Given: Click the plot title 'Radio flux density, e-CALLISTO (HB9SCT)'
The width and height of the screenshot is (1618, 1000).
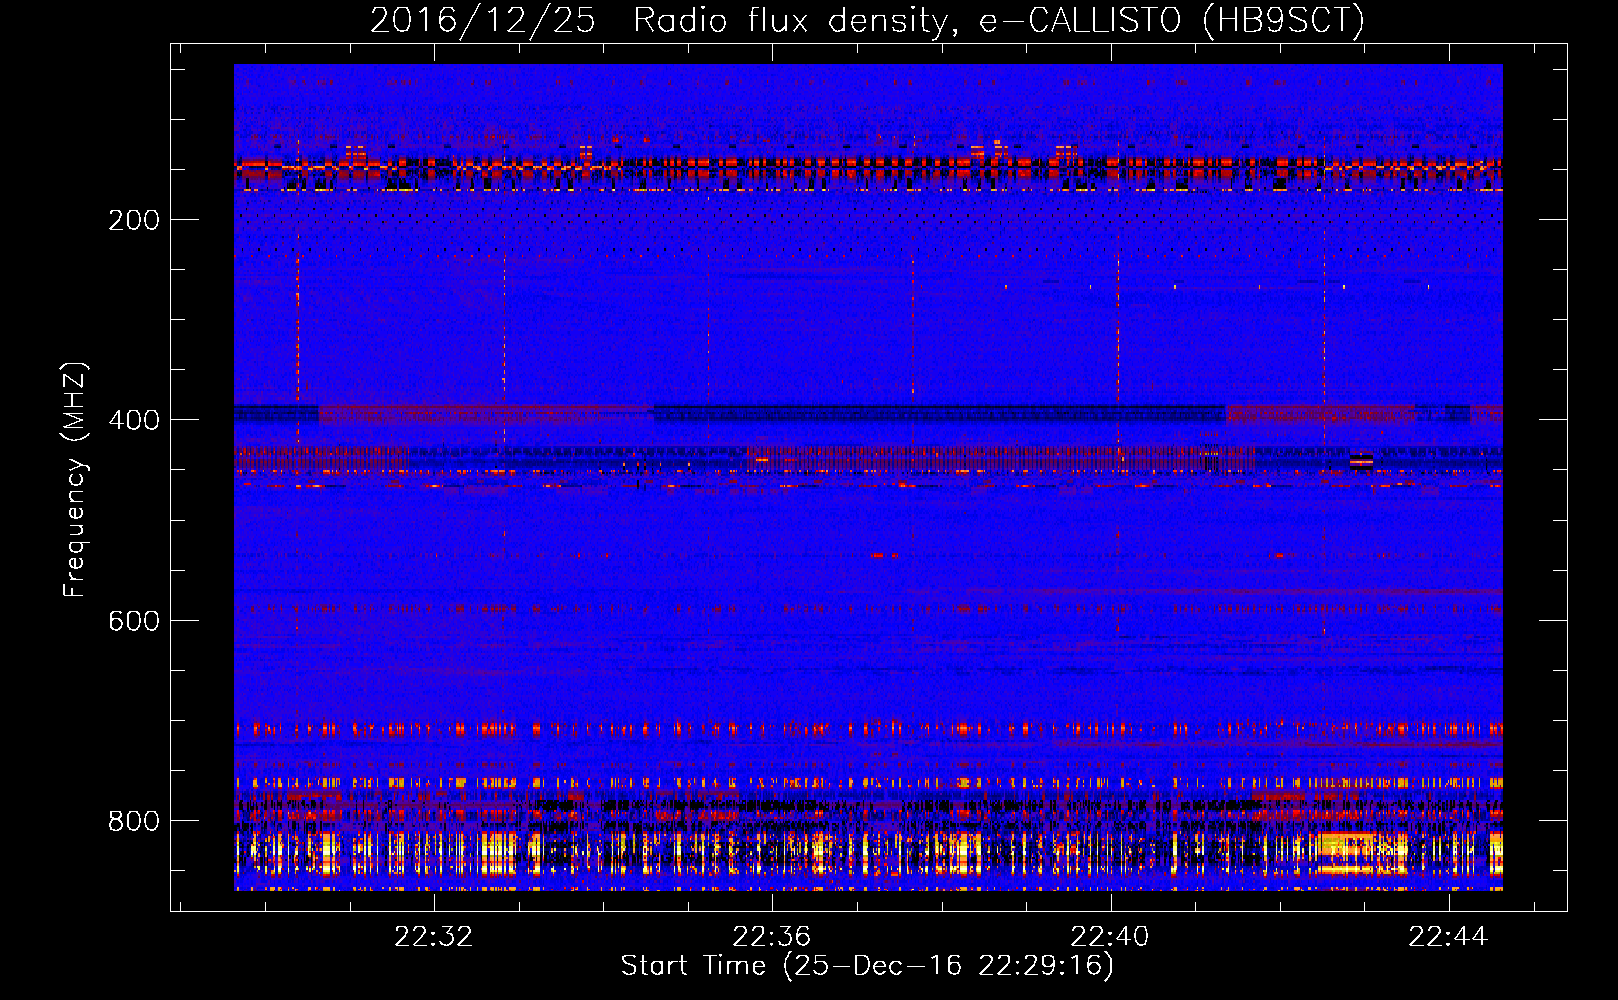Looking at the screenshot, I should (998, 20).
